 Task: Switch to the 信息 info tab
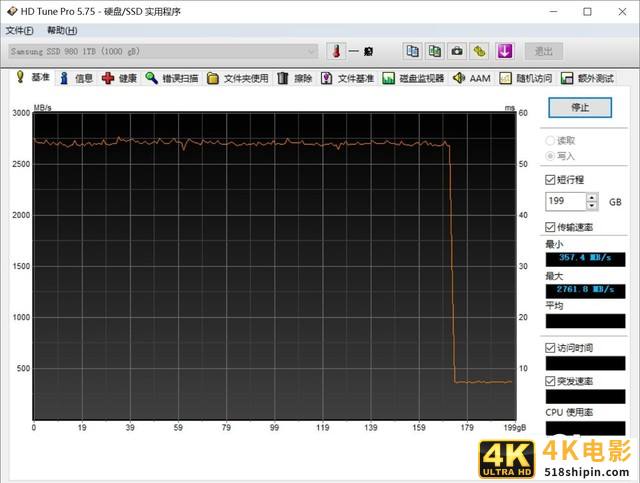click(76, 78)
